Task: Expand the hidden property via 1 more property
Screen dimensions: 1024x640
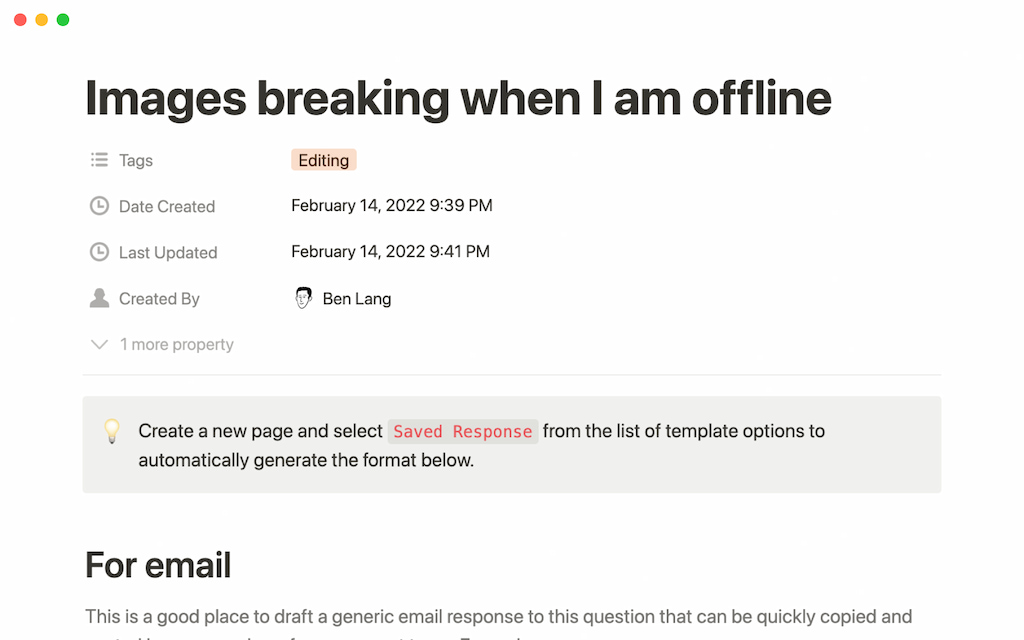Action: point(176,344)
